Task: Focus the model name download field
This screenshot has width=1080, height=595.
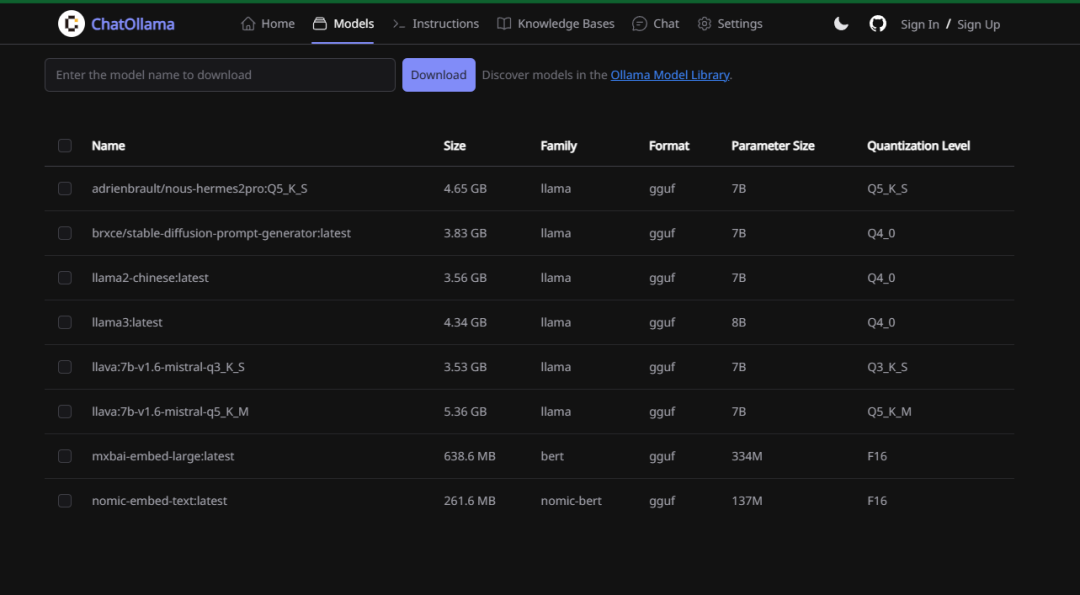Action: (x=220, y=75)
